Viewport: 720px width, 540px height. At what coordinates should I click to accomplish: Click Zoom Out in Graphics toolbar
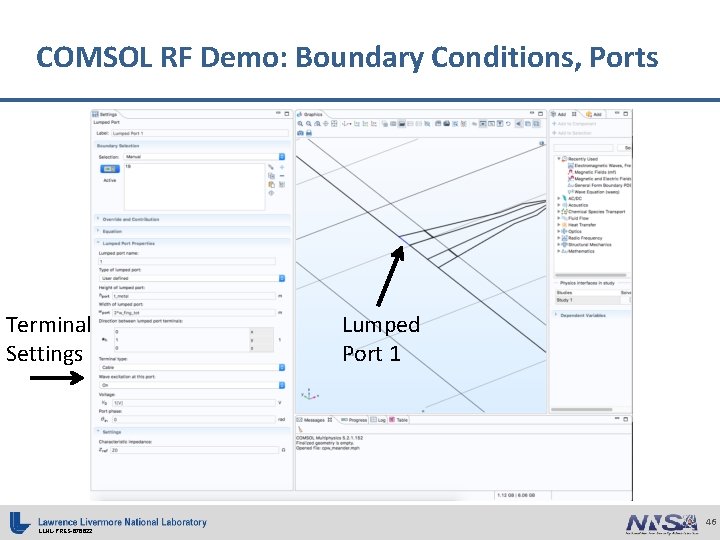tap(309, 124)
